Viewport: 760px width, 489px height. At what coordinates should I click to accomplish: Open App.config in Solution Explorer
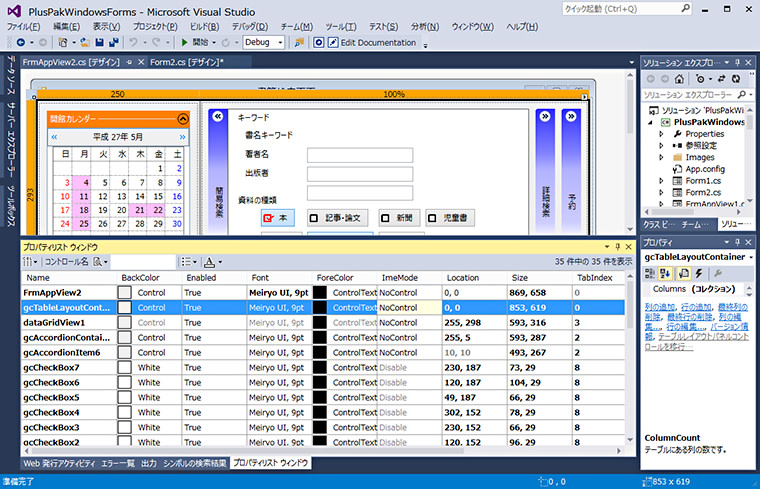click(705, 169)
